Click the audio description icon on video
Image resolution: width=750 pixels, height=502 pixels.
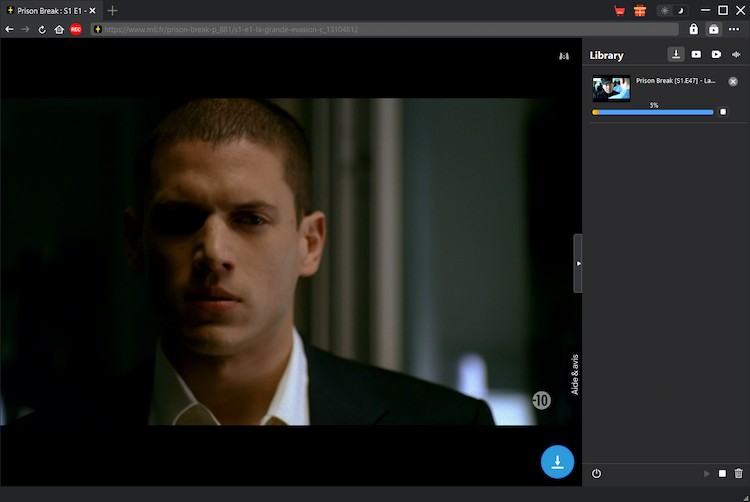[564, 56]
